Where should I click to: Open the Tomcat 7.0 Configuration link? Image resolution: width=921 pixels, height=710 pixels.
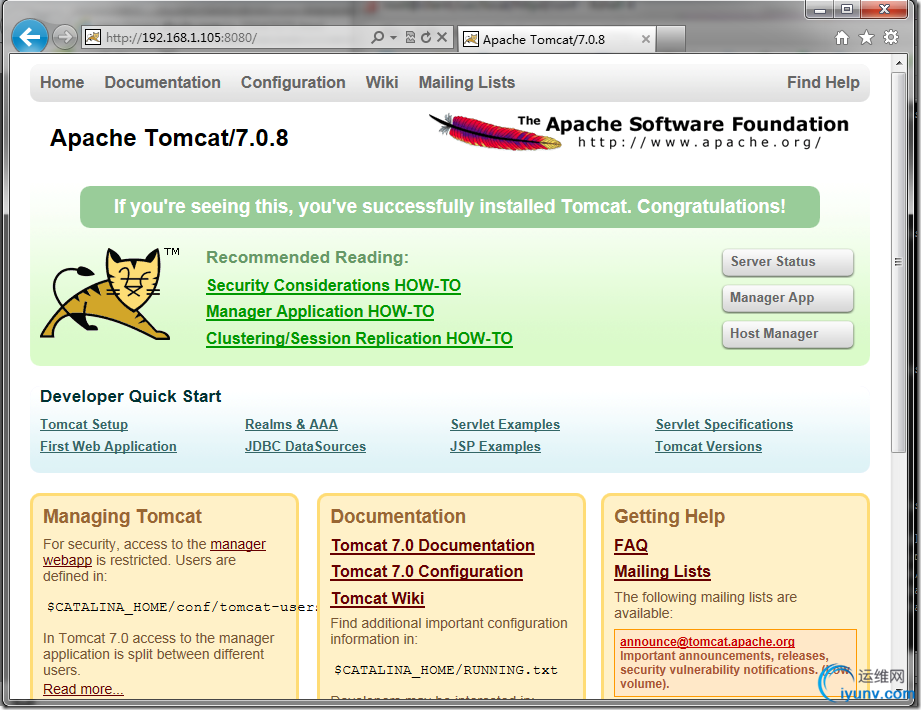coord(427,572)
